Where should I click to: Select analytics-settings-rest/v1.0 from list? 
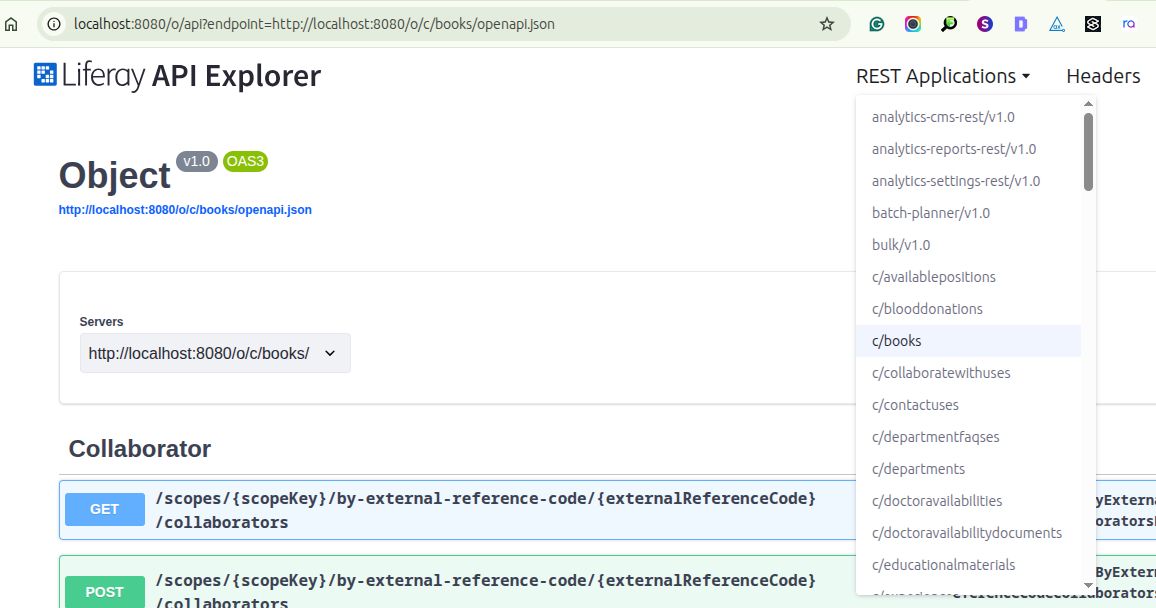pyautogui.click(x=968, y=181)
